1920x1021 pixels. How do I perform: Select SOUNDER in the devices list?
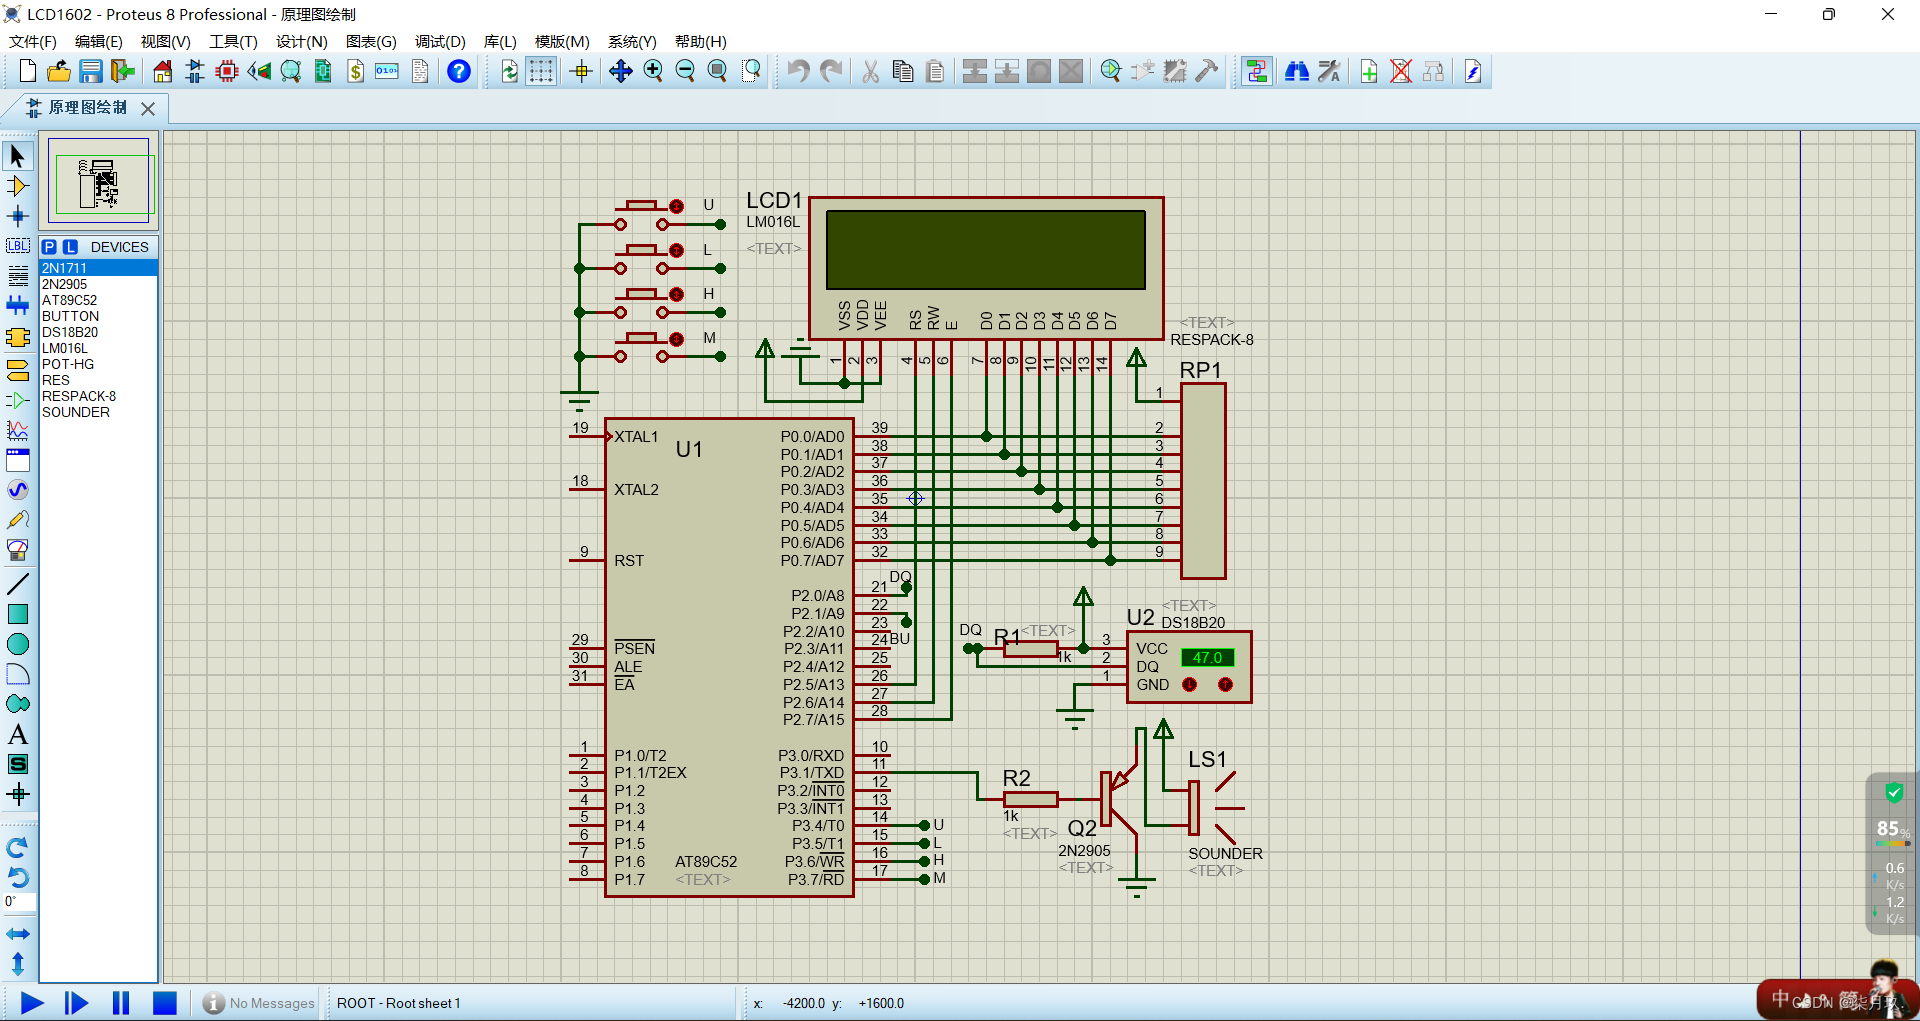[x=98, y=412]
